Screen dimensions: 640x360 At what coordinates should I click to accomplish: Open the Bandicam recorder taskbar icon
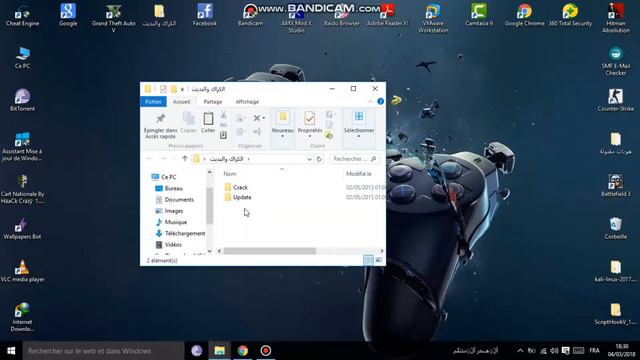click(x=266, y=351)
